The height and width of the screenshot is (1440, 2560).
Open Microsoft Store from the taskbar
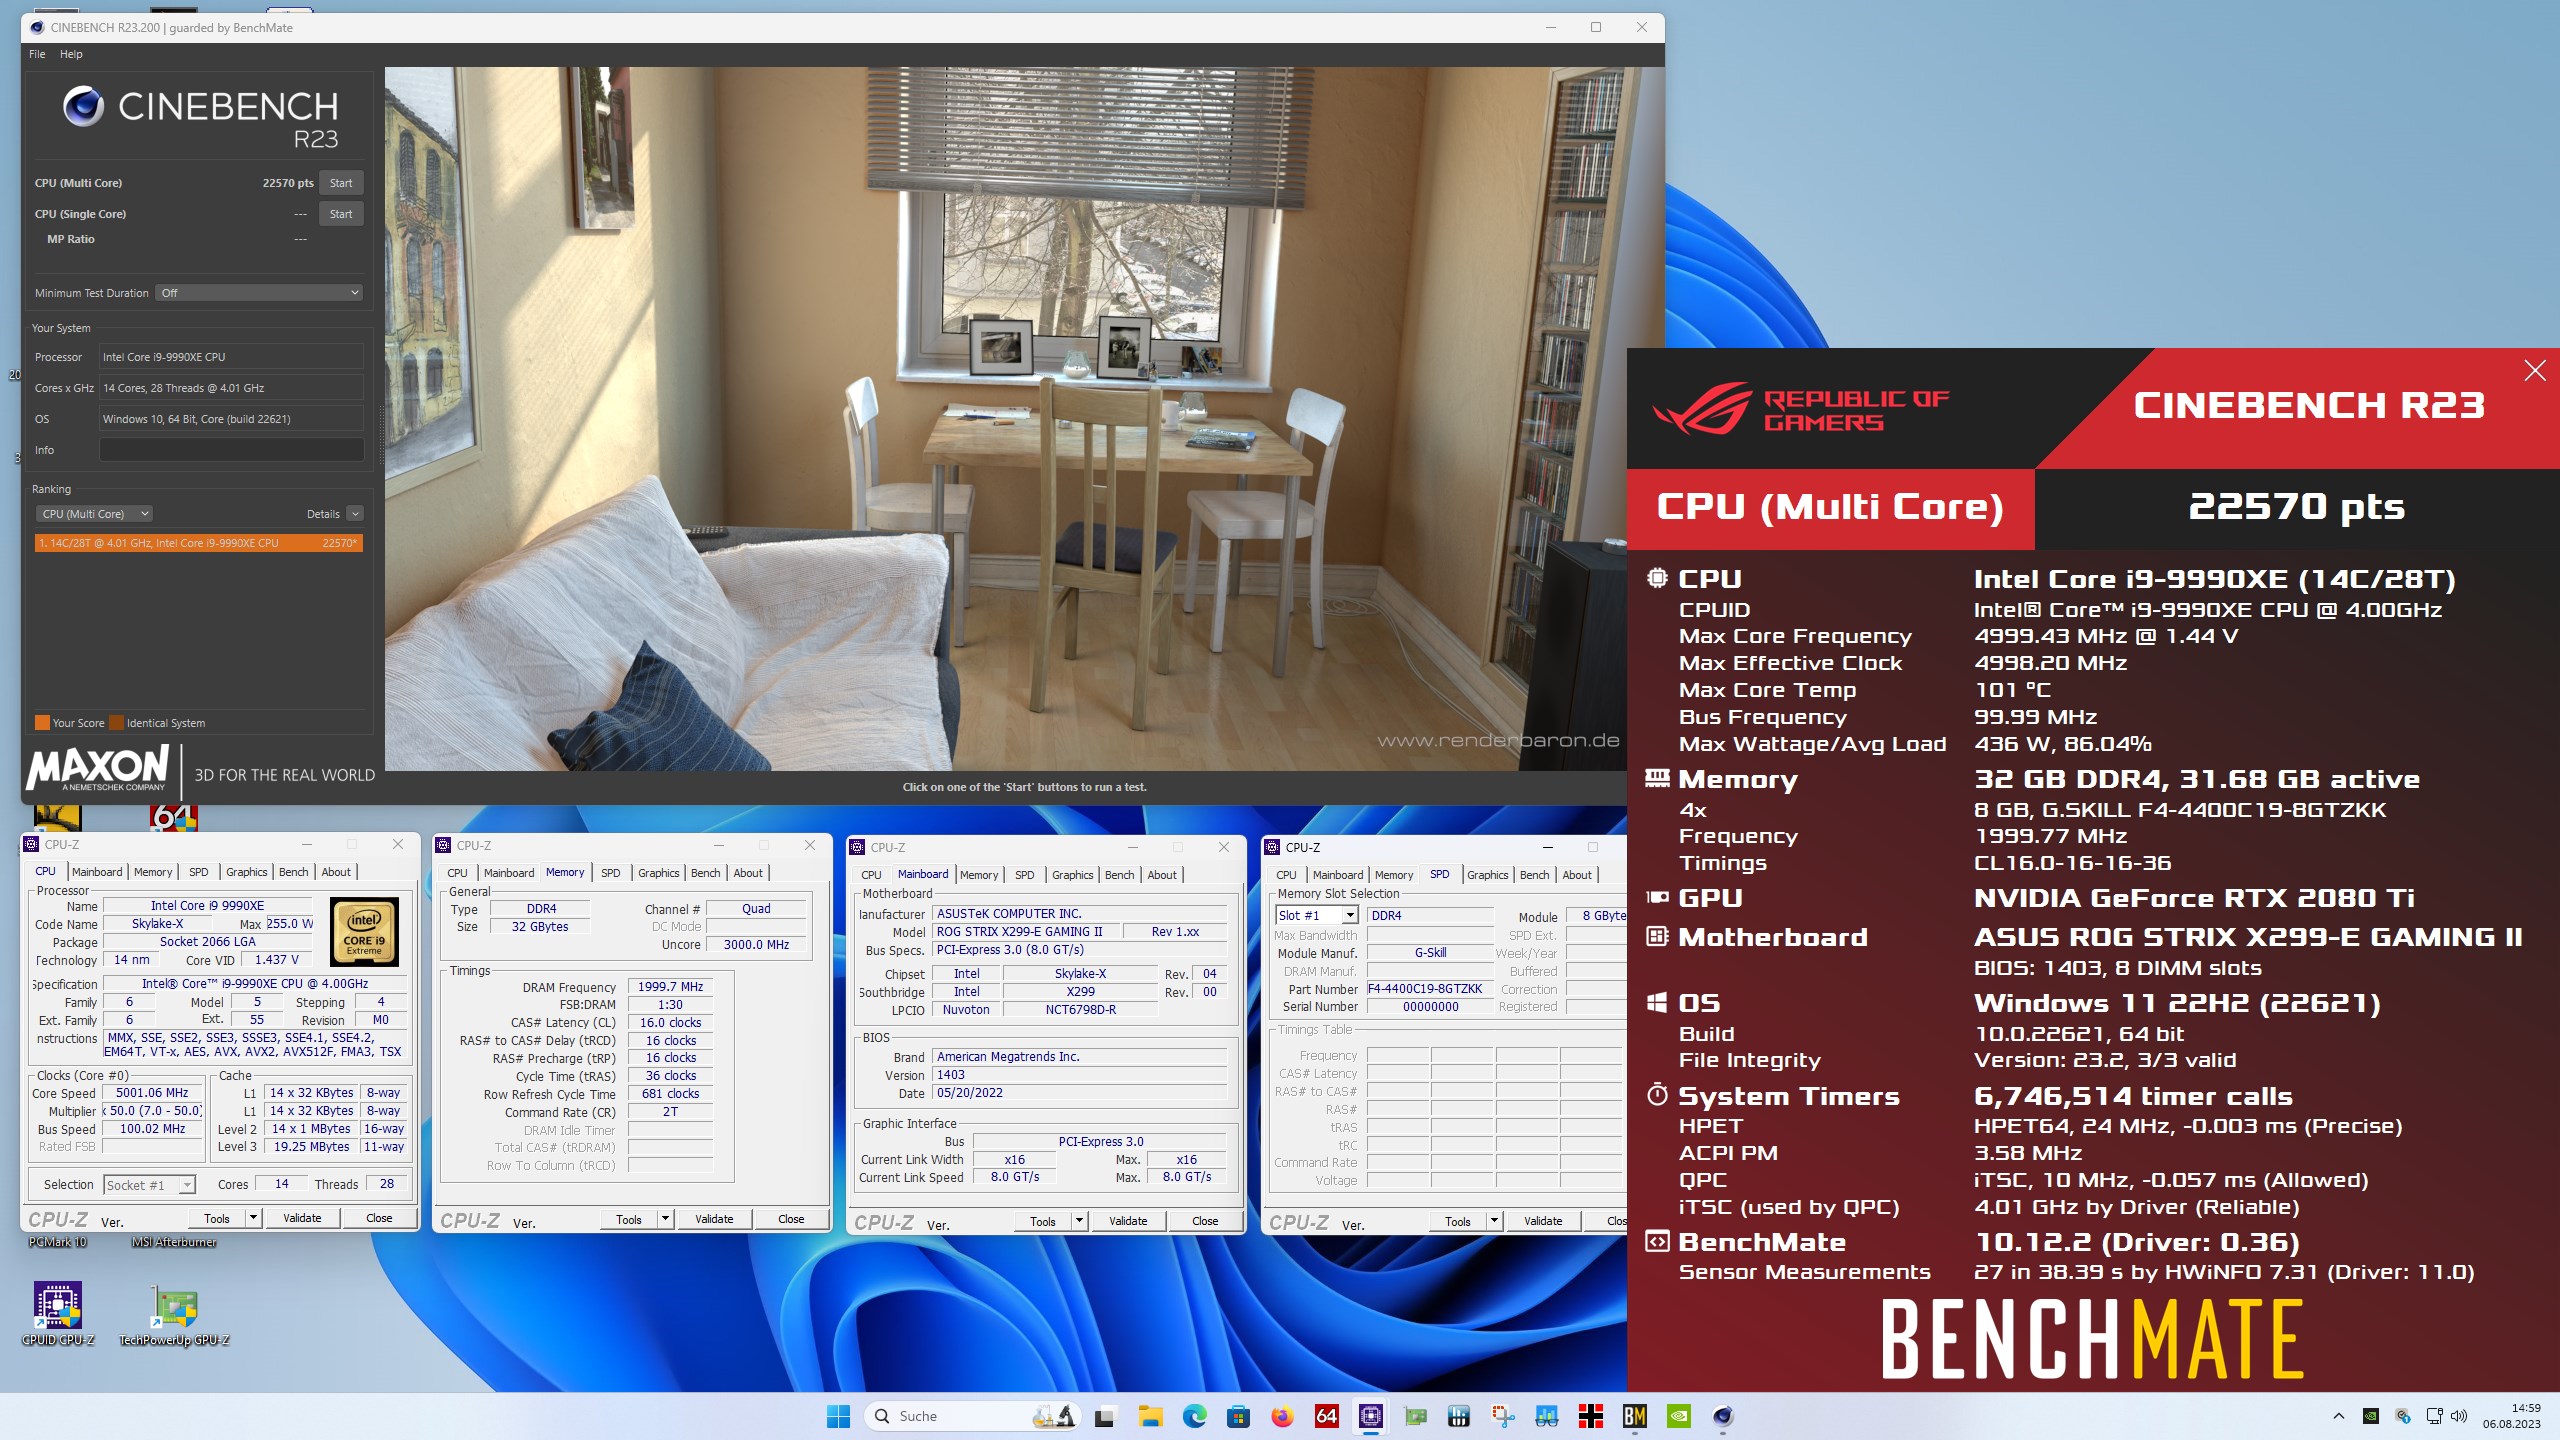coord(1238,1416)
